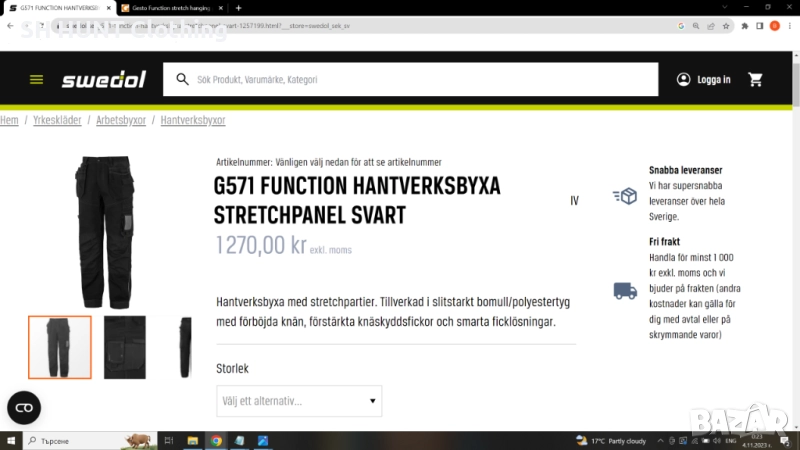Open the round chat widget button
The height and width of the screenshot is (450, 800).
pos(24,407)
